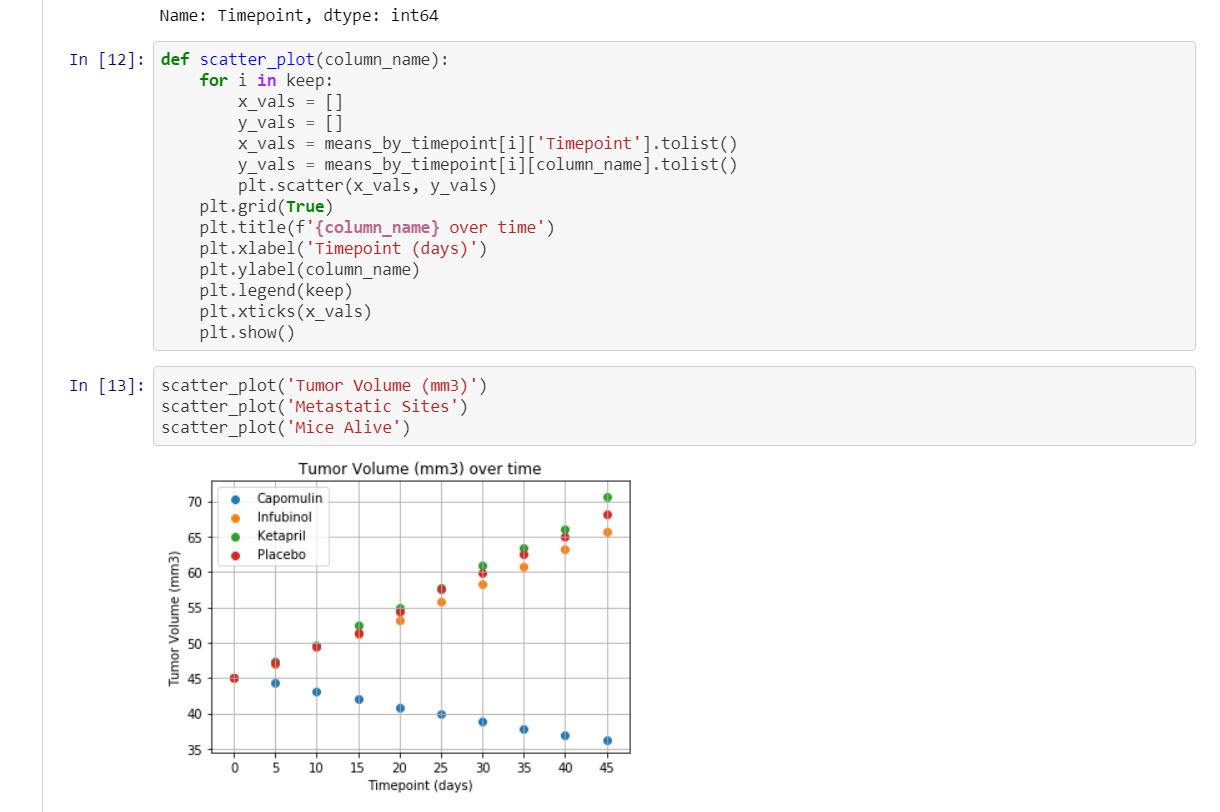Click the blue Capomulin point at day 45
1220x812 pixels.
[x=607, y=741]
